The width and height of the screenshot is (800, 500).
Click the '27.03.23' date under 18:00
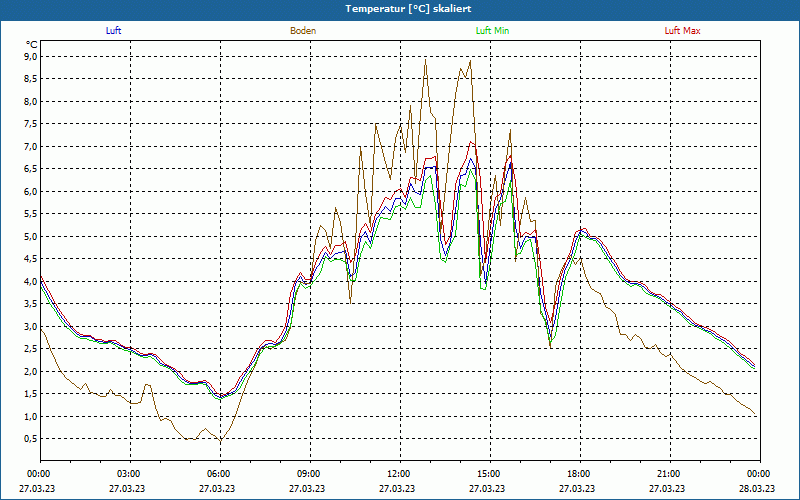(x=577, y=488)
